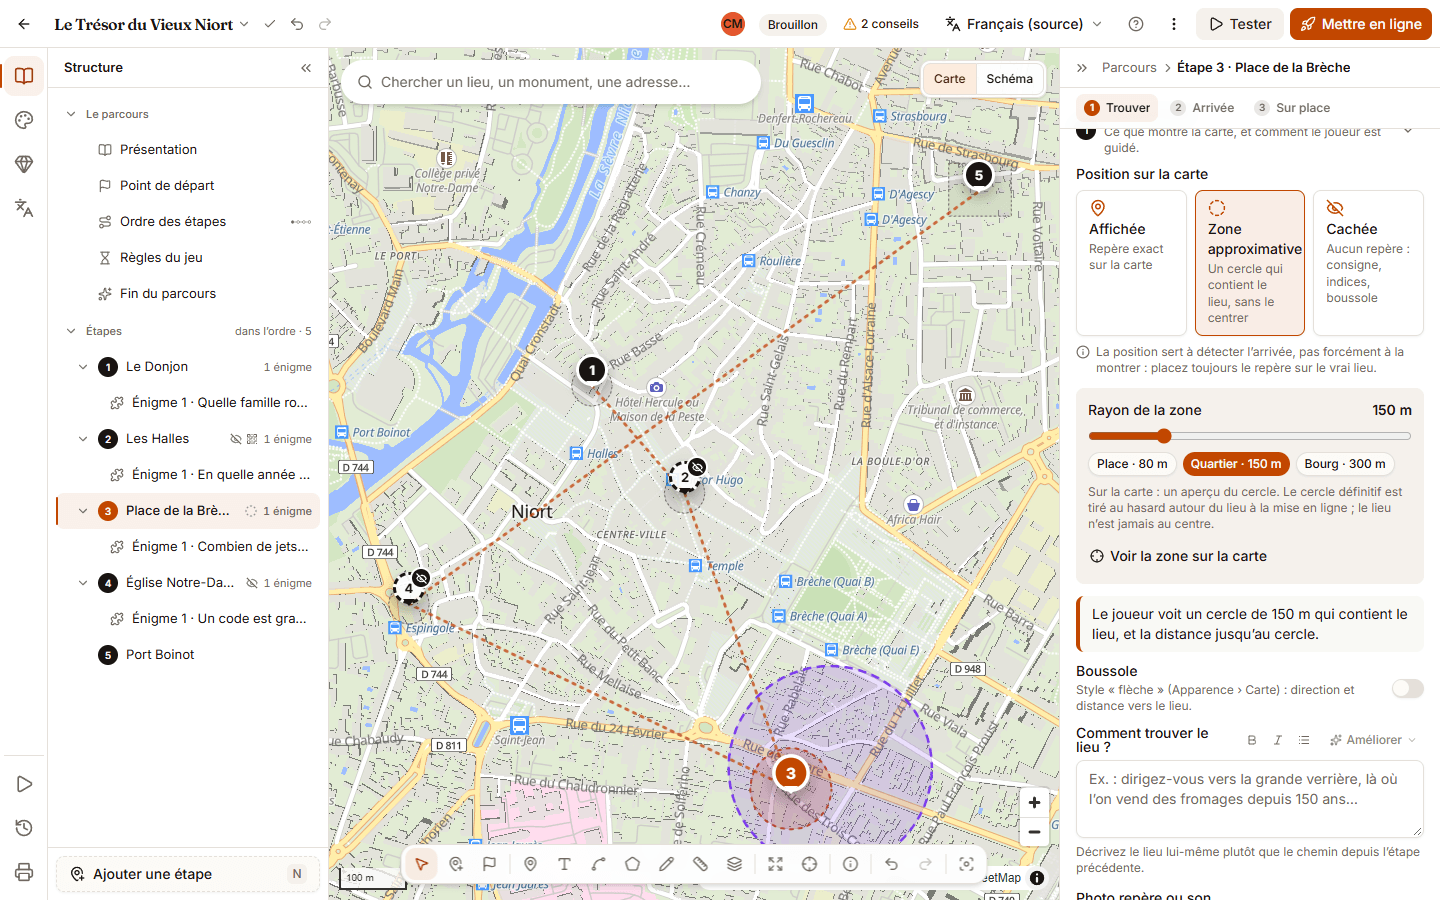The width and height of the screenshot is (1440, 900).
Task: Click Voir la zone sur la carte
Action: pos(1178,556)
